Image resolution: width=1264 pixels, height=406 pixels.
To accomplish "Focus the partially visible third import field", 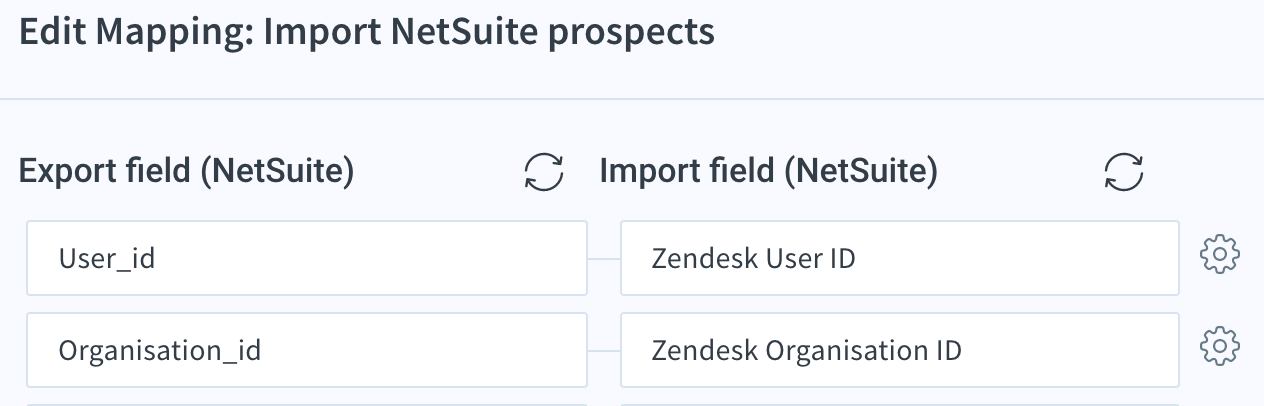I will (900, 405).
